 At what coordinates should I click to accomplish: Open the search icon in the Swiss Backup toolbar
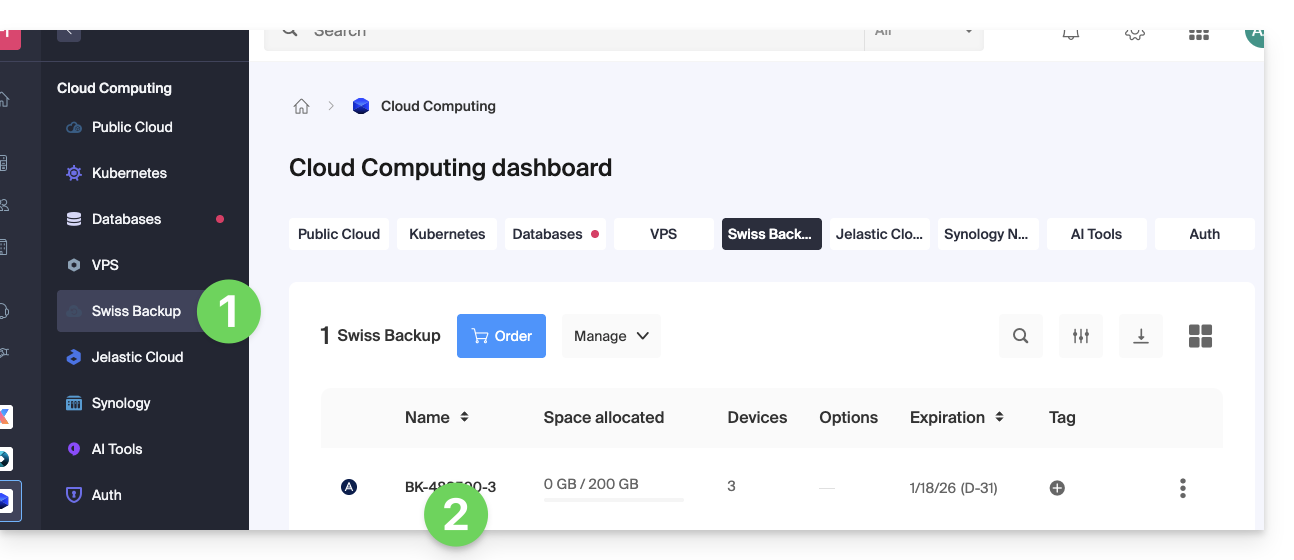1020,336
